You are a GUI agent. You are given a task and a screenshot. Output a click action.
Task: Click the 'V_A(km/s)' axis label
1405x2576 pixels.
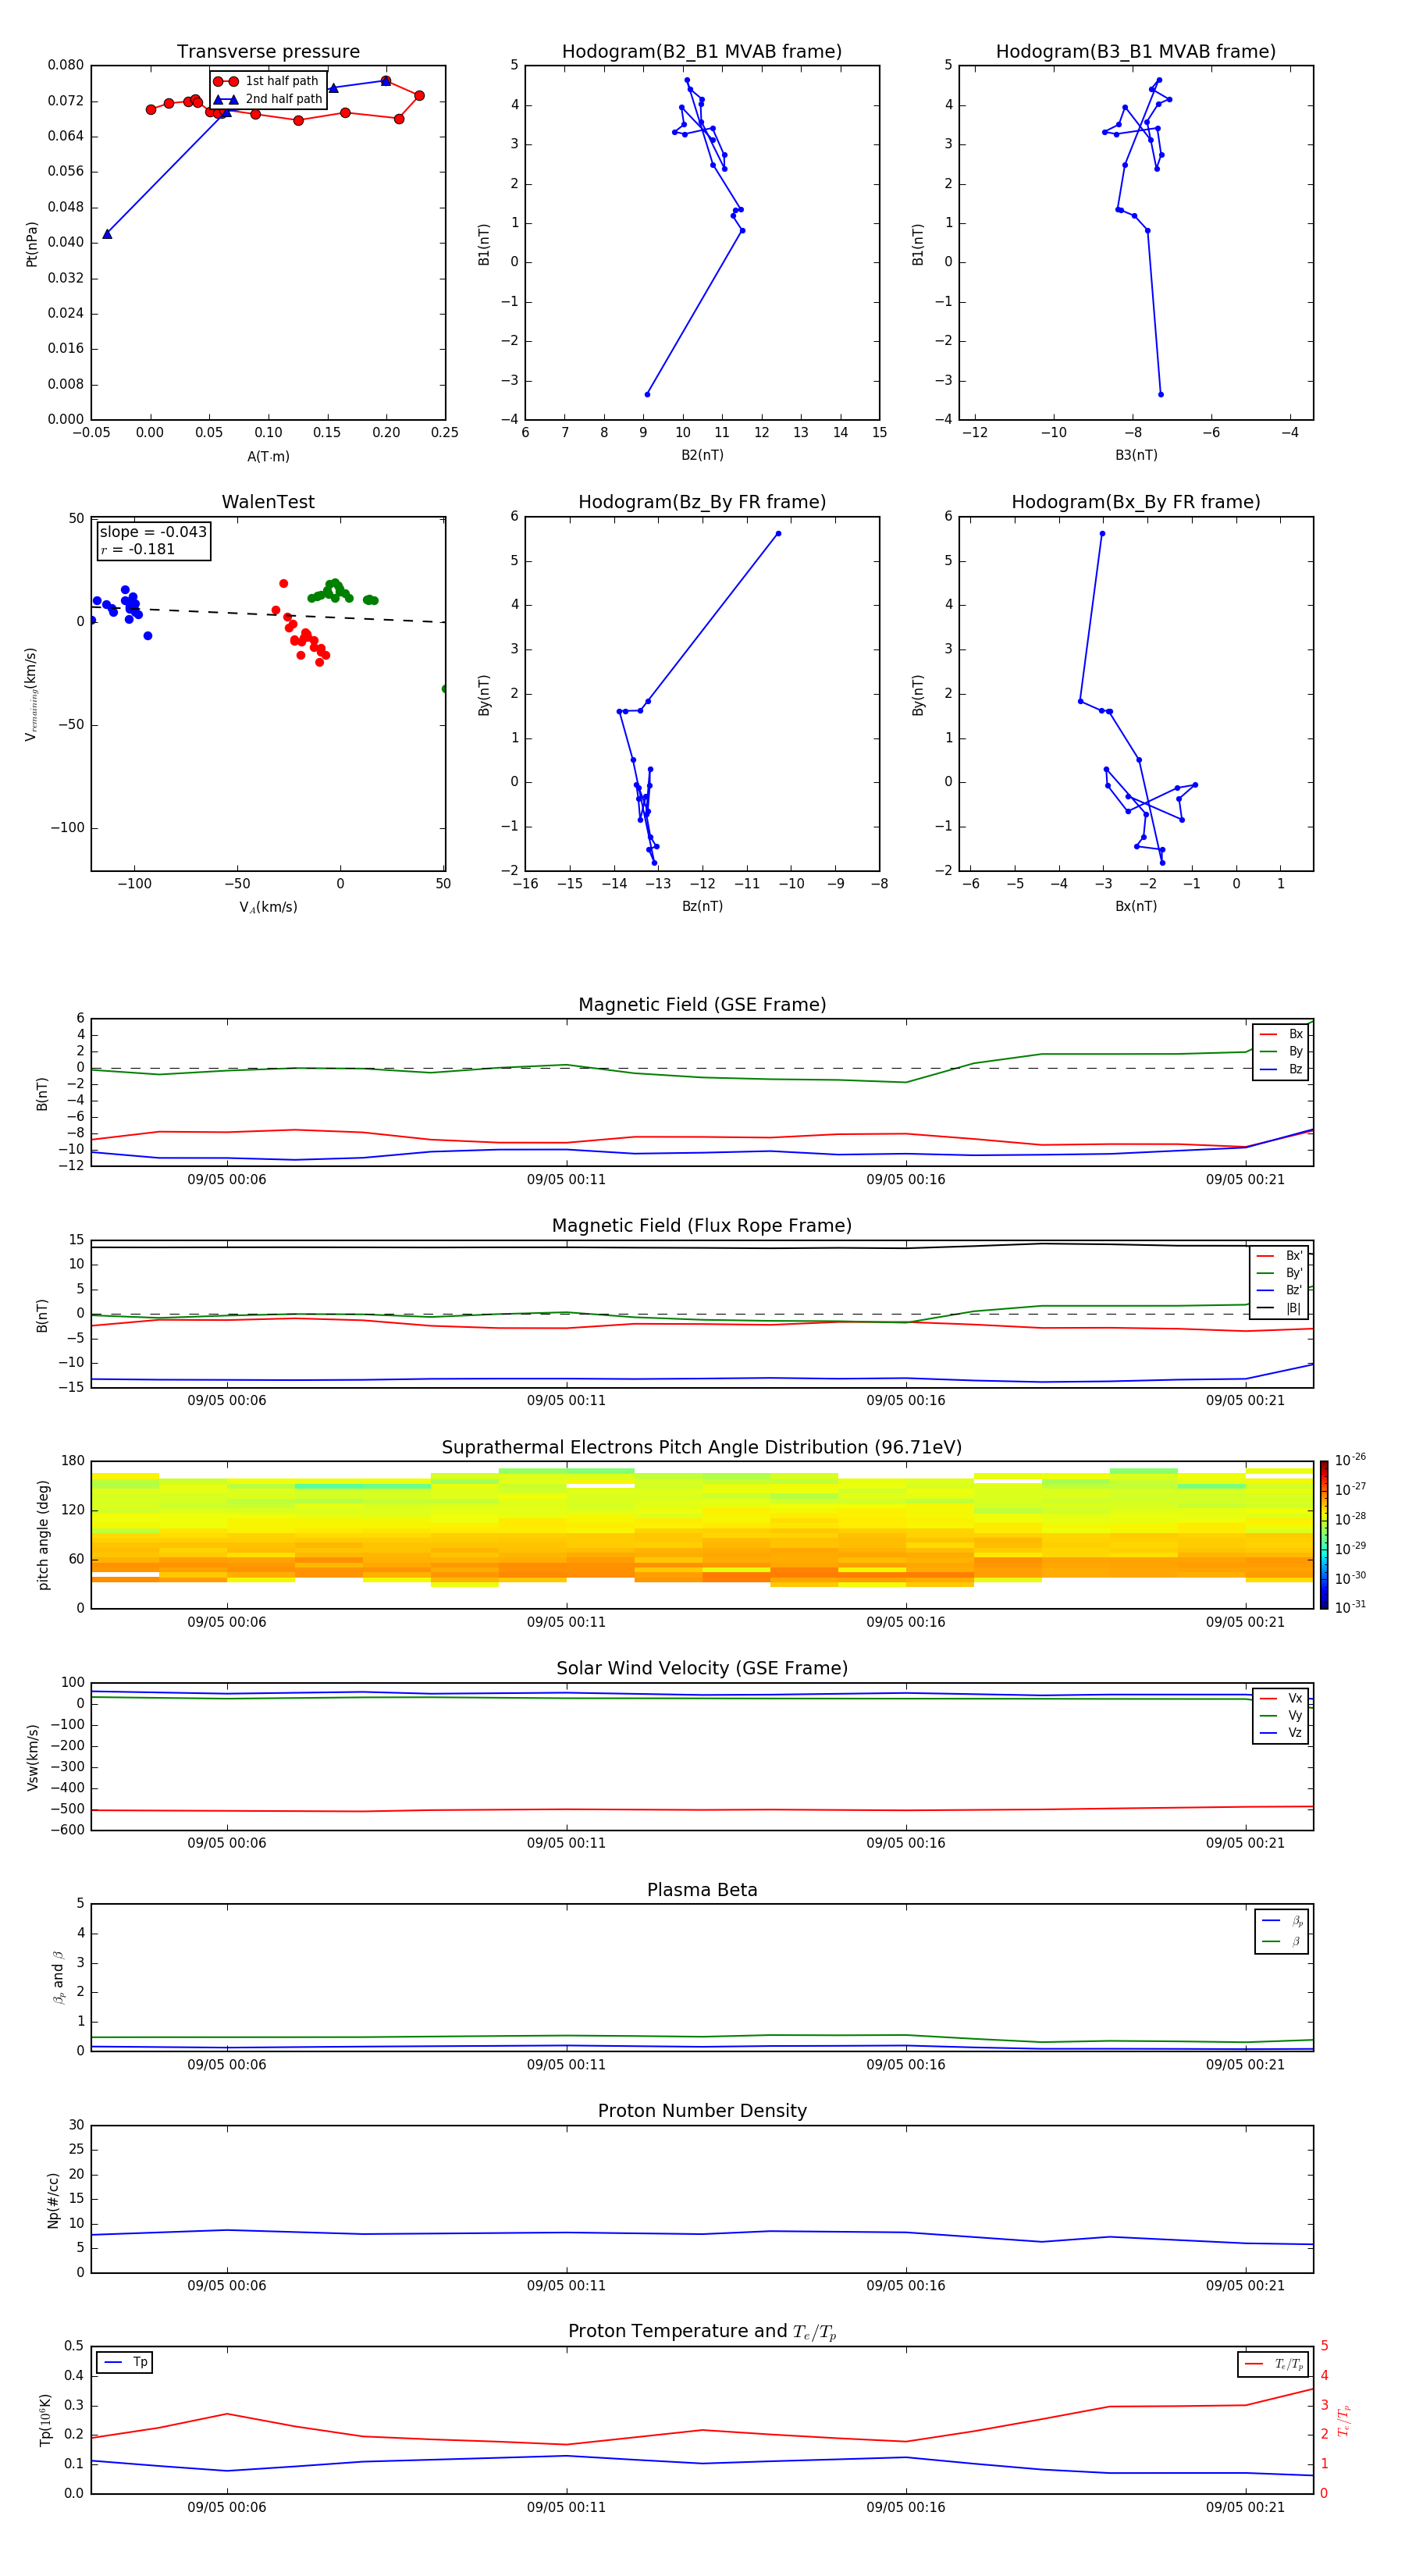[268, 907]
